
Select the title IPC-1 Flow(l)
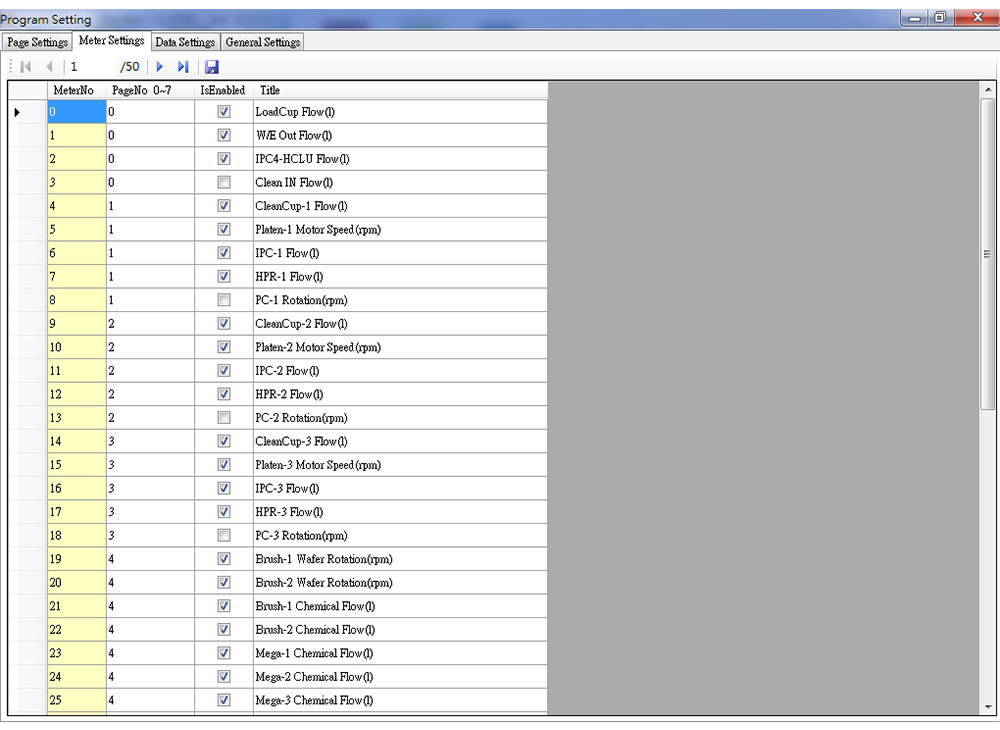click(287, 253)
